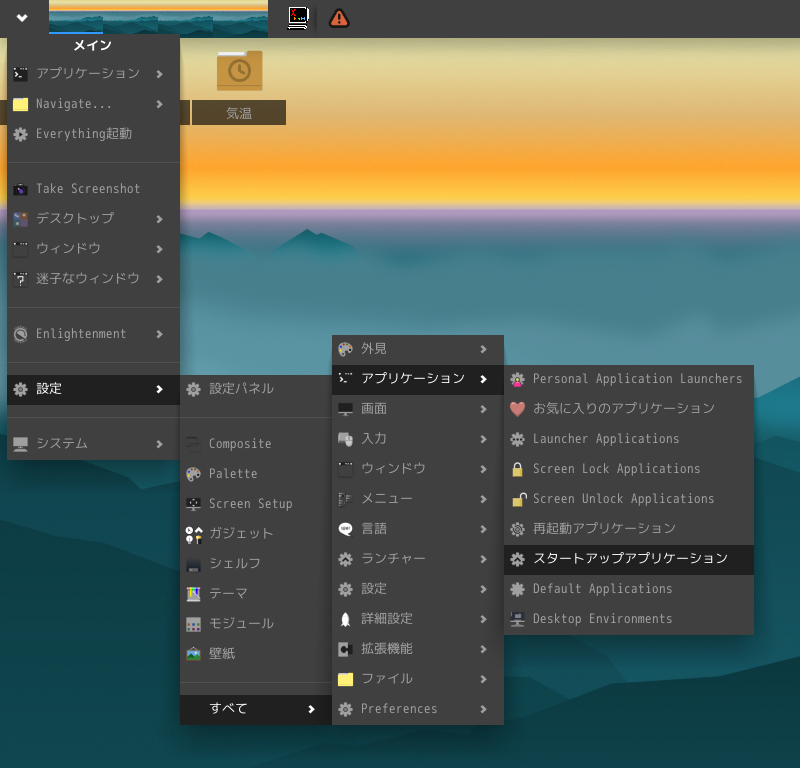Click the ガジェット gadget icon

(193, 534)
